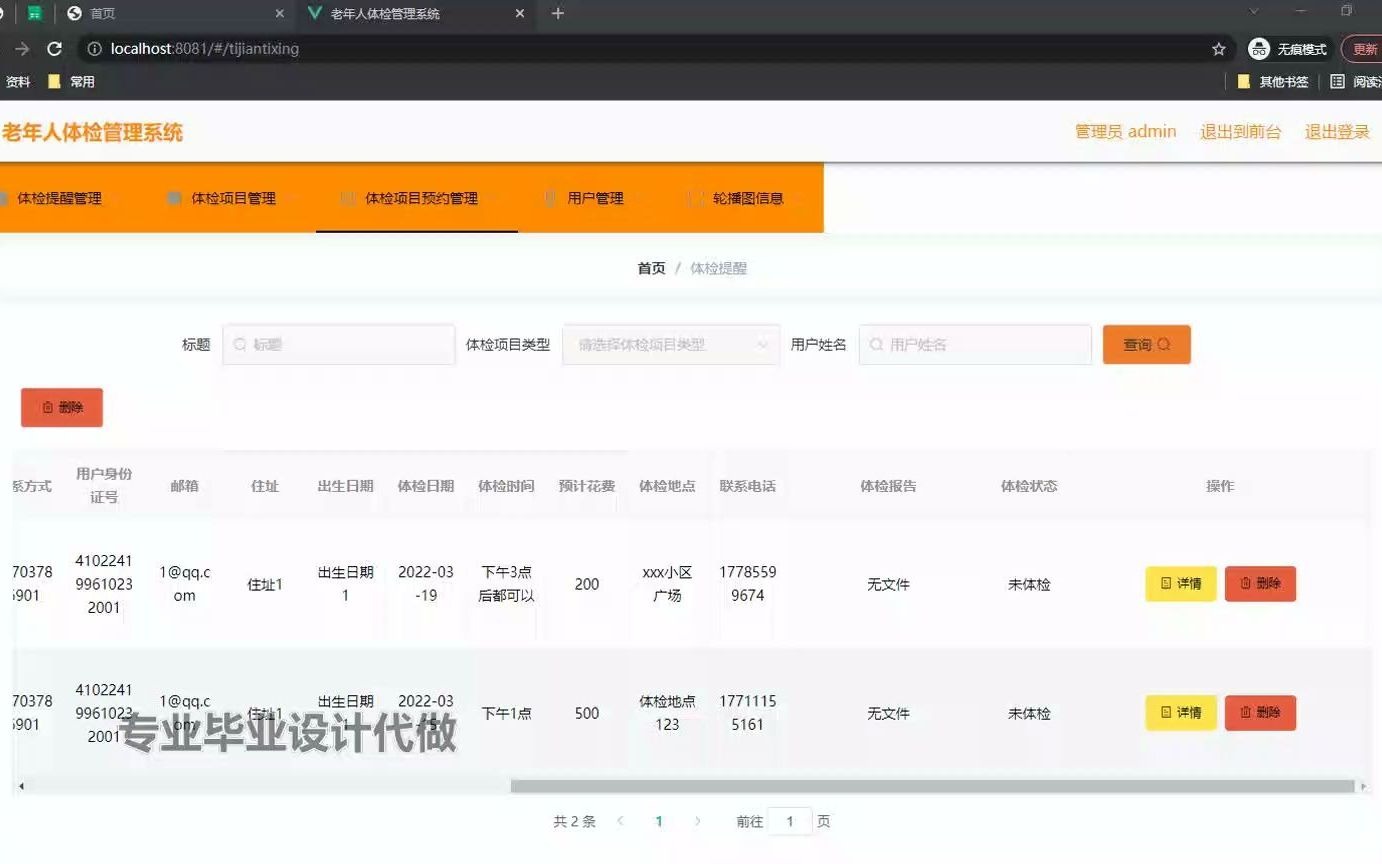Click the browser 更新 button
Image resolution: width=1382 pixels, height=864 pixels.
point(1363,49)
